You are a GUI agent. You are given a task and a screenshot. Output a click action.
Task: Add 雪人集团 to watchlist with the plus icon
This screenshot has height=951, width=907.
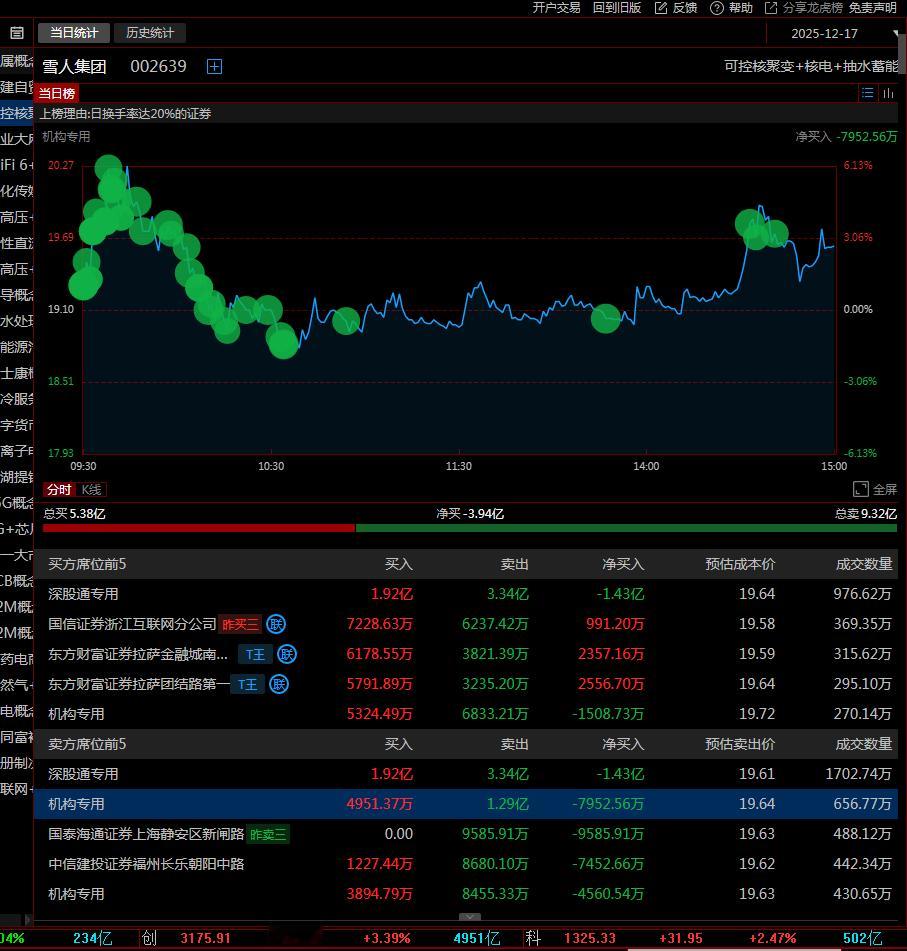214,66
